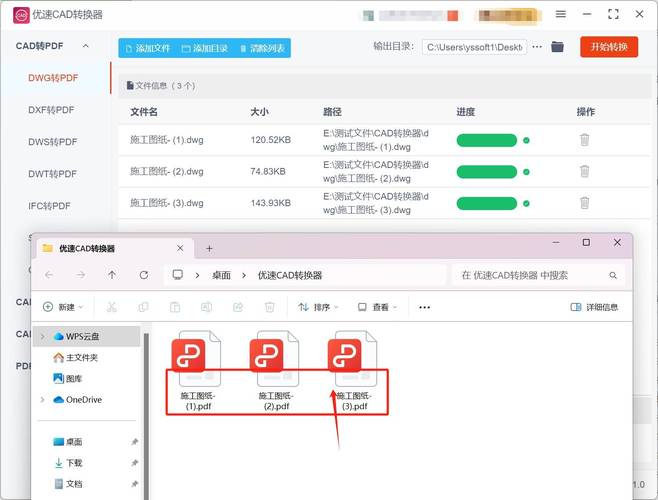This screenshot has width=658, height=500.
Task: Select 主文件夹 in navigation pane
Action: coord(76,358)
